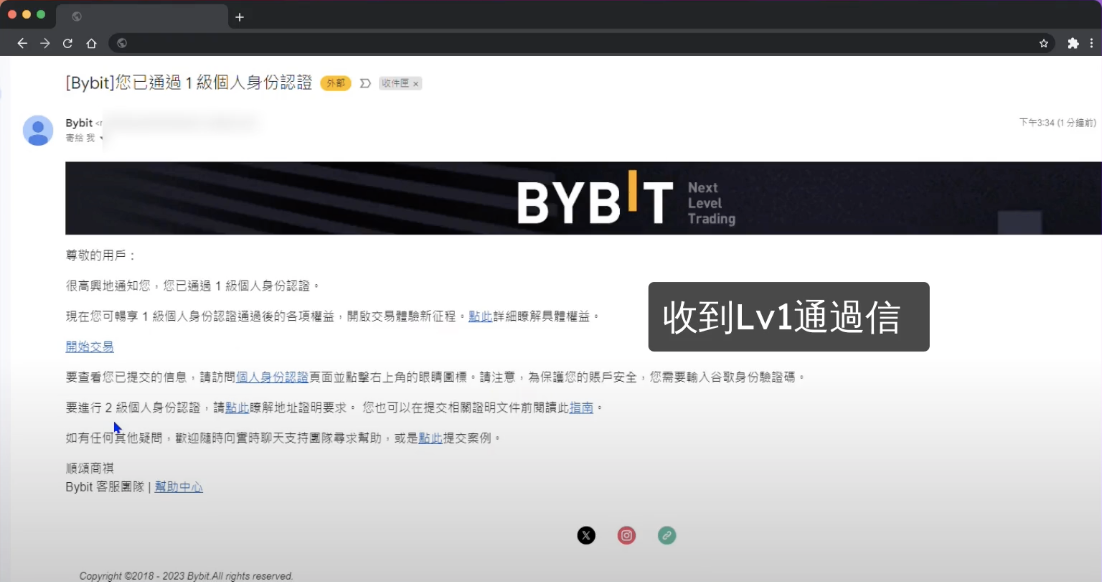This screenshot has width=1102, height=582.
Task: Open the 點此 link for address proof requirements
Action: tap(237, 408)
